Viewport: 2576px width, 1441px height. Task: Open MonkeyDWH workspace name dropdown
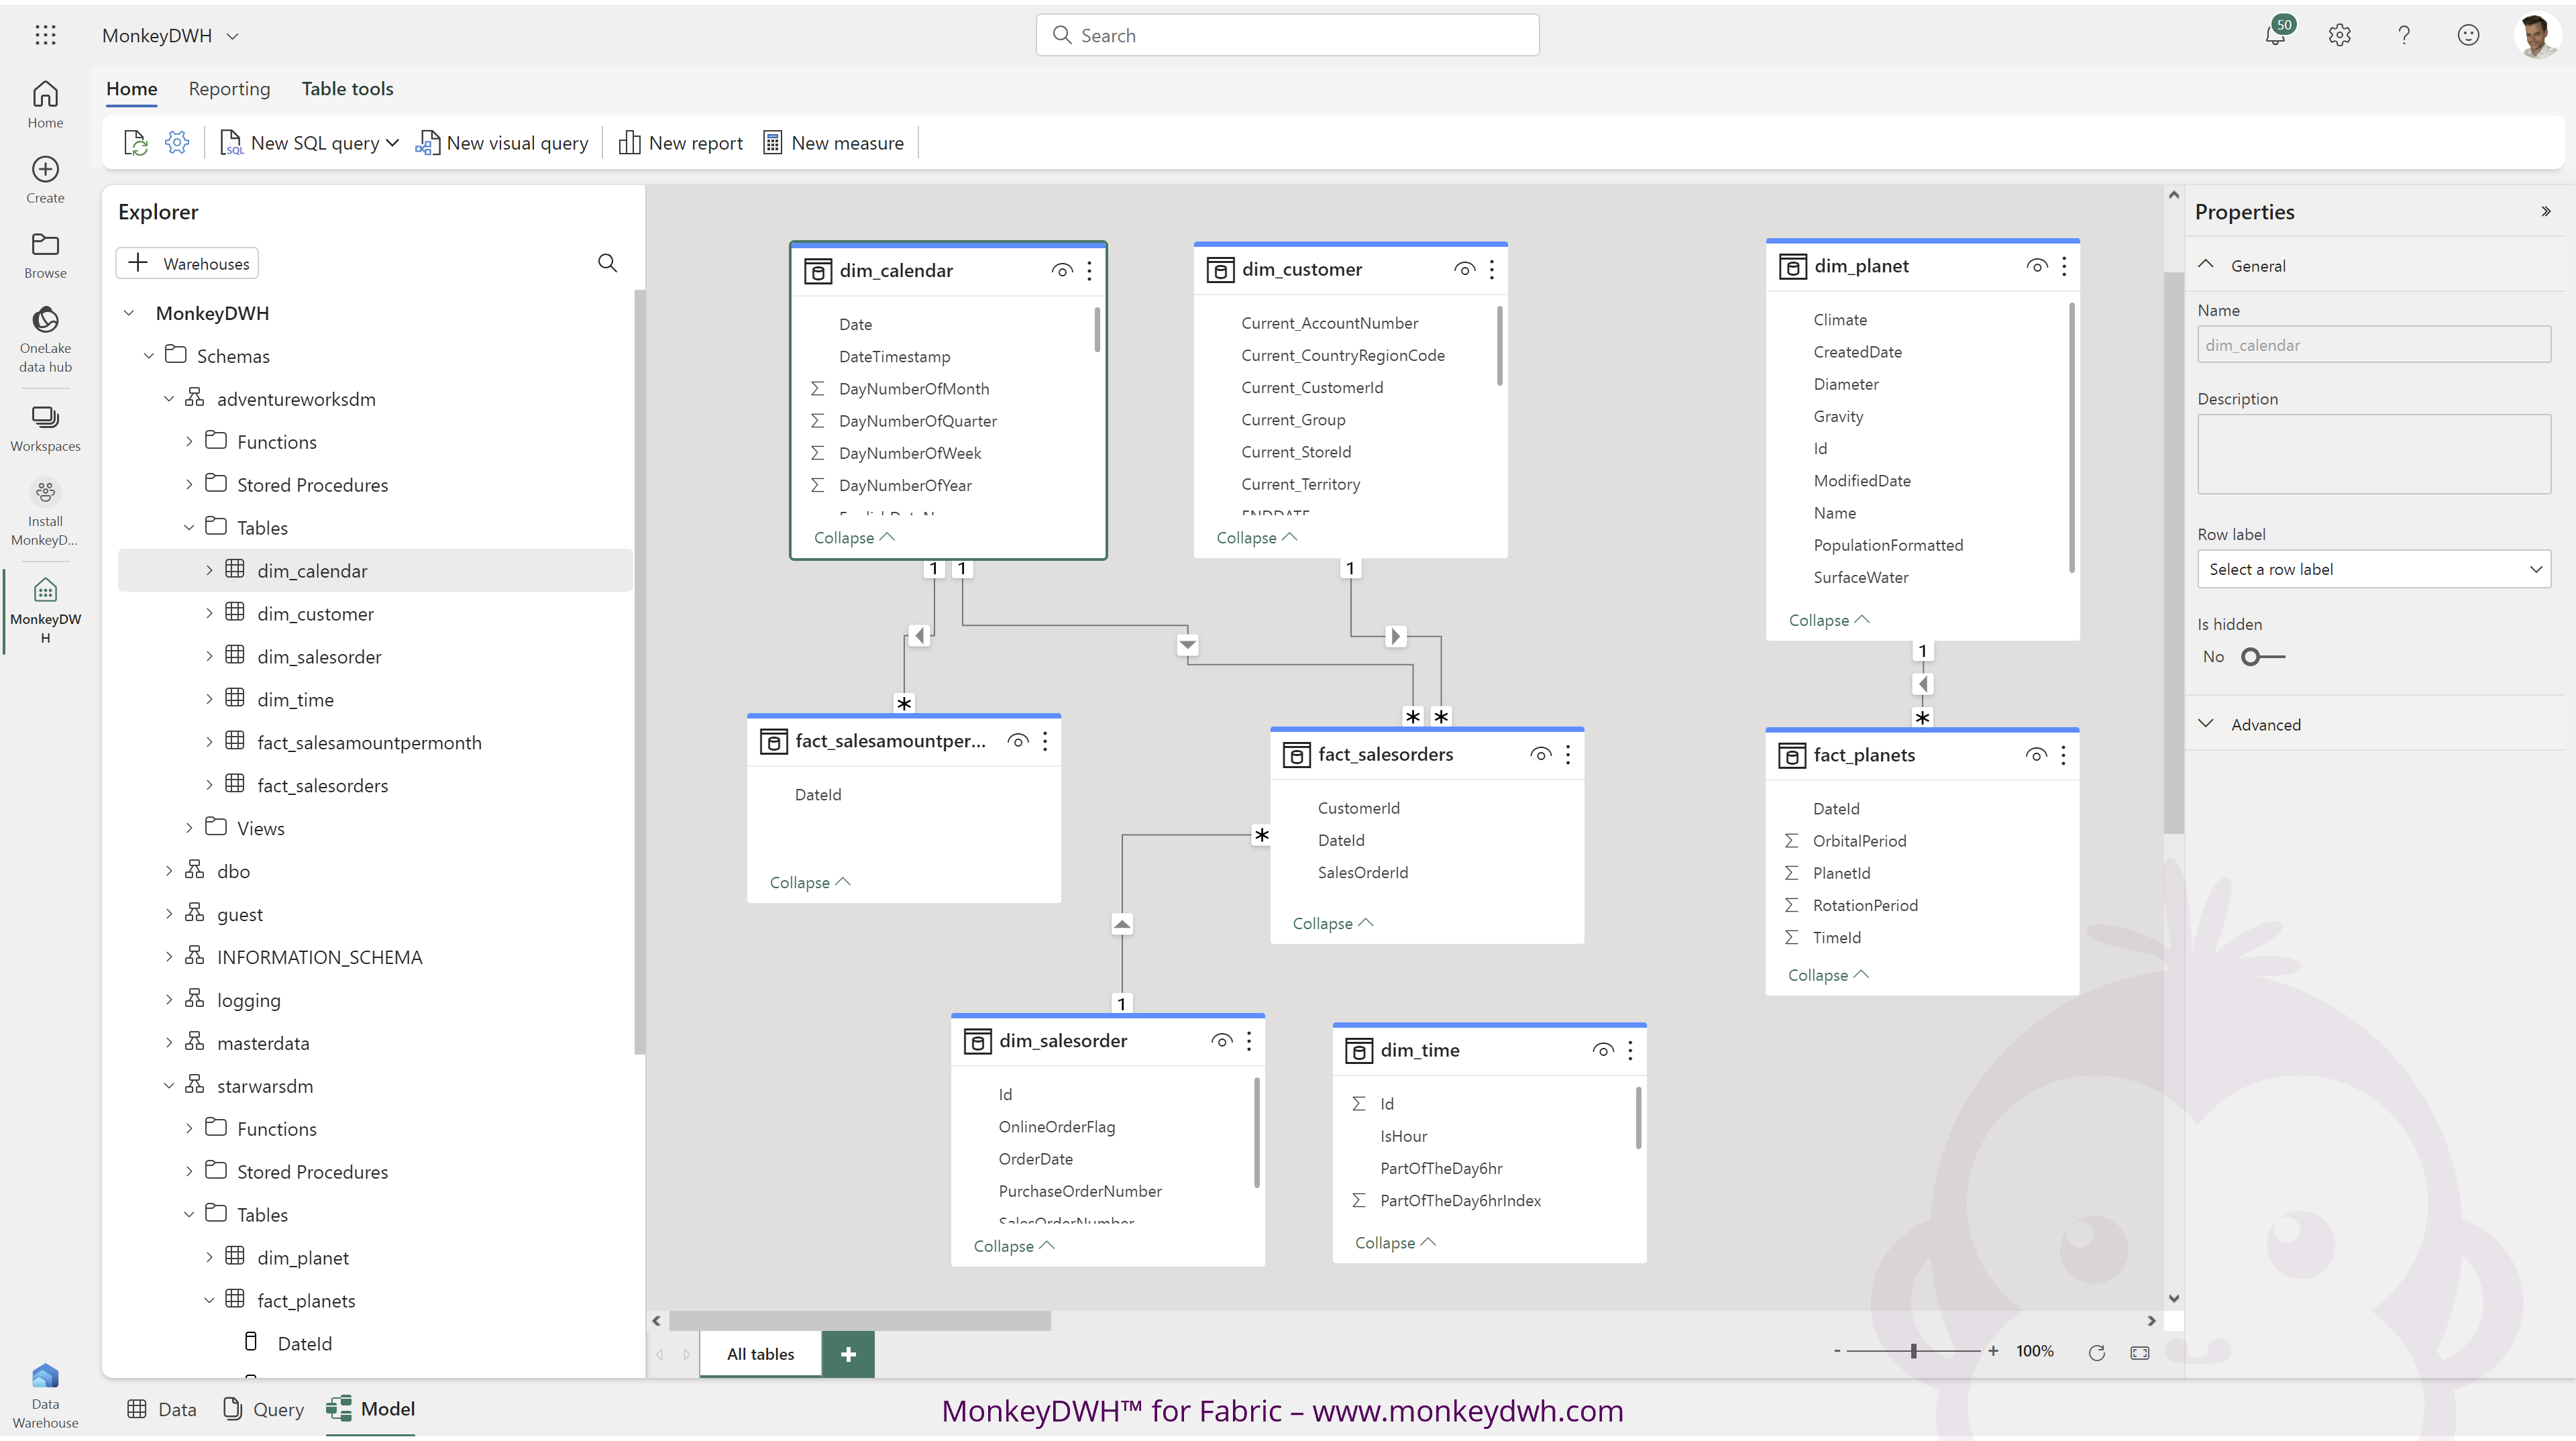pos(232,36)
